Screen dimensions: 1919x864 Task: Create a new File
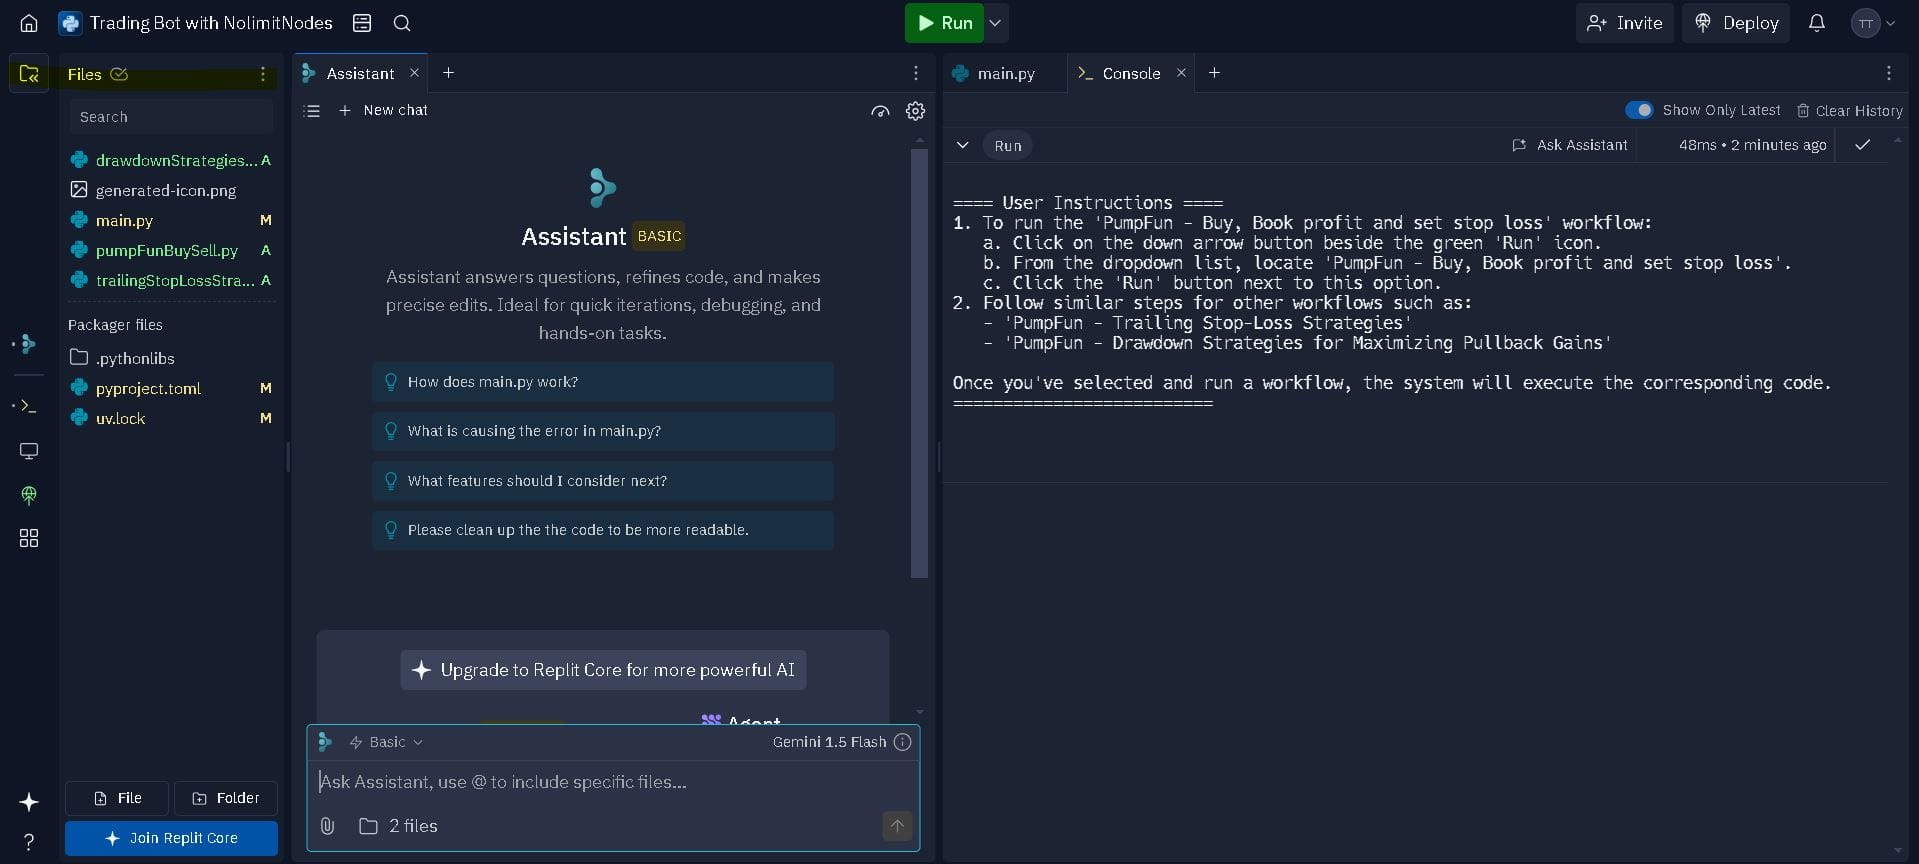tap(117, 798)
